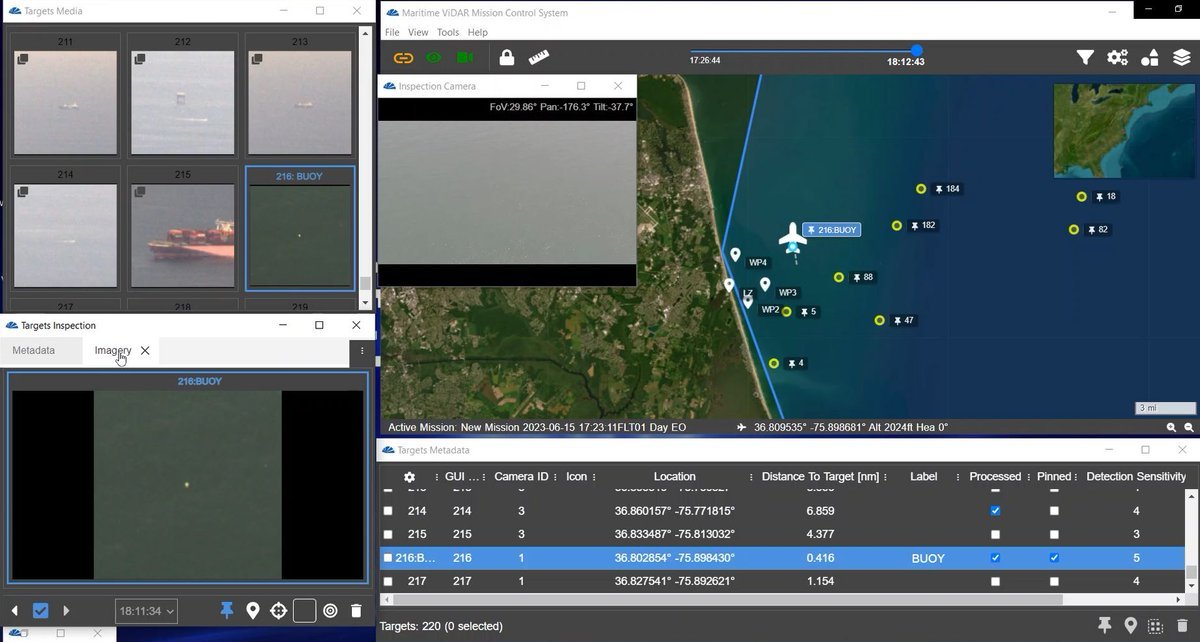
Task: Click the orange link icon in toolbar
Action: (x=403, y=58)
